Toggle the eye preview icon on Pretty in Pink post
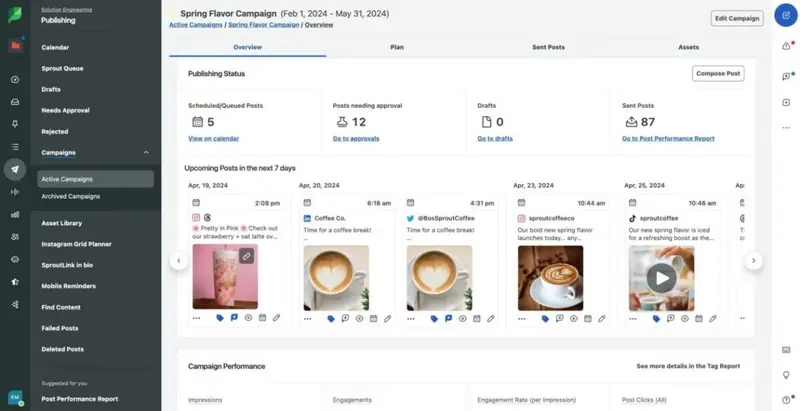The height and width of the screenshot is (411, 800). tap(247, 318)
